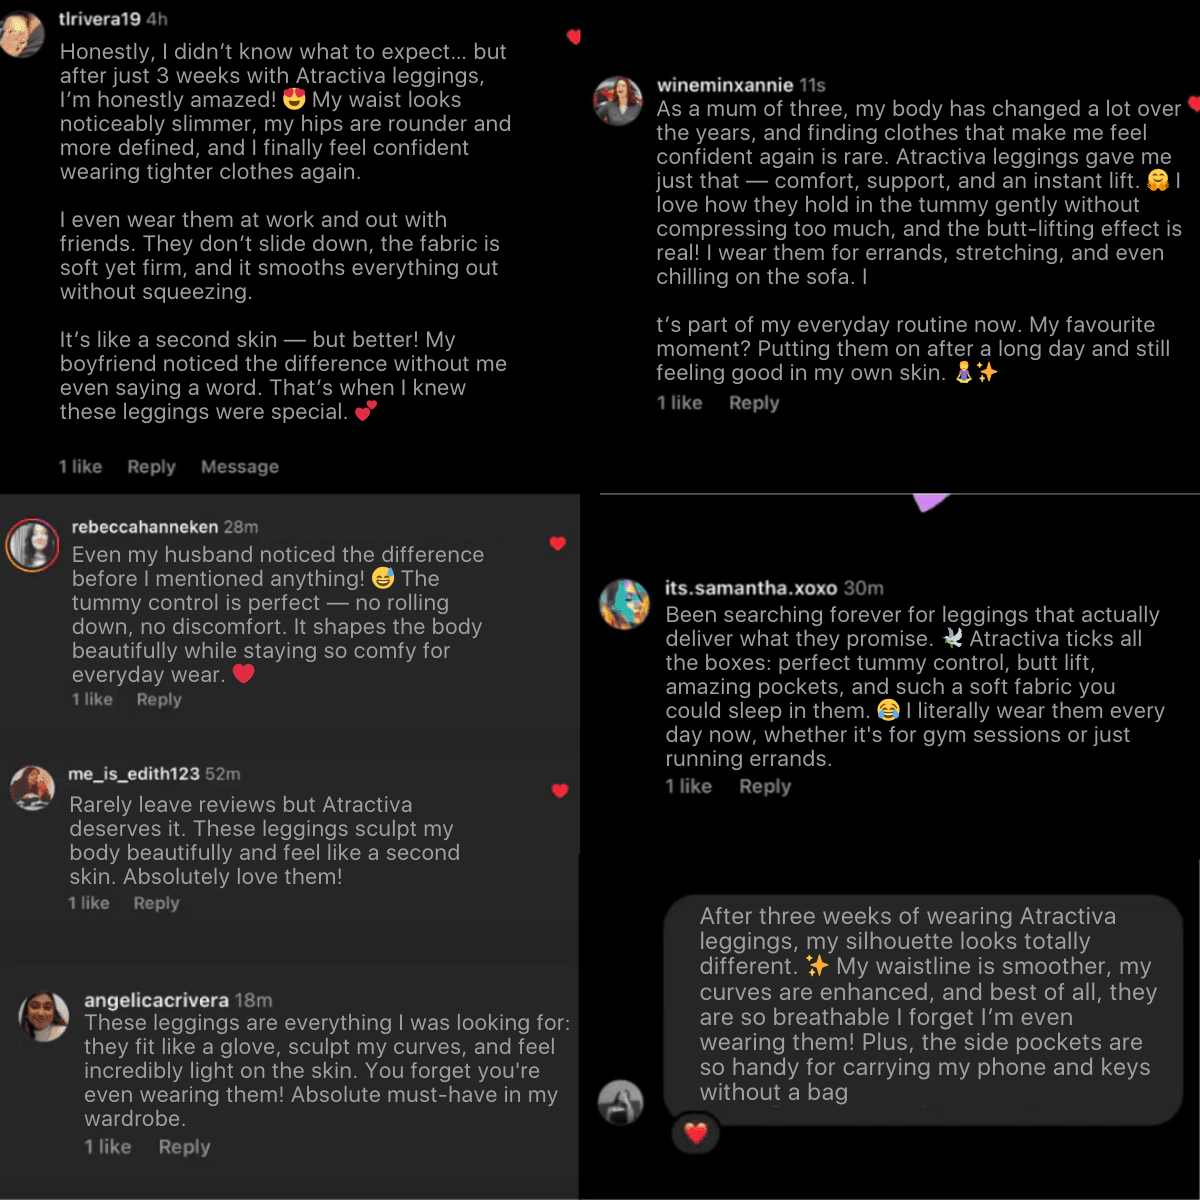This screenshot has width=1200, height=1200.
Task: Like tlrivera19's comment with the heart icon
Action: pos(573,37)
